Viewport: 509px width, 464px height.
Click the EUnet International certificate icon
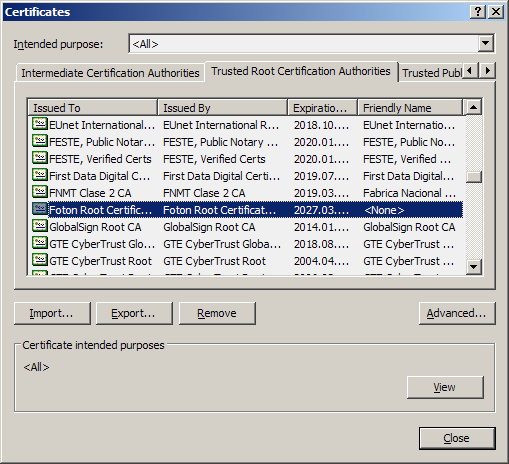point(40,124)
